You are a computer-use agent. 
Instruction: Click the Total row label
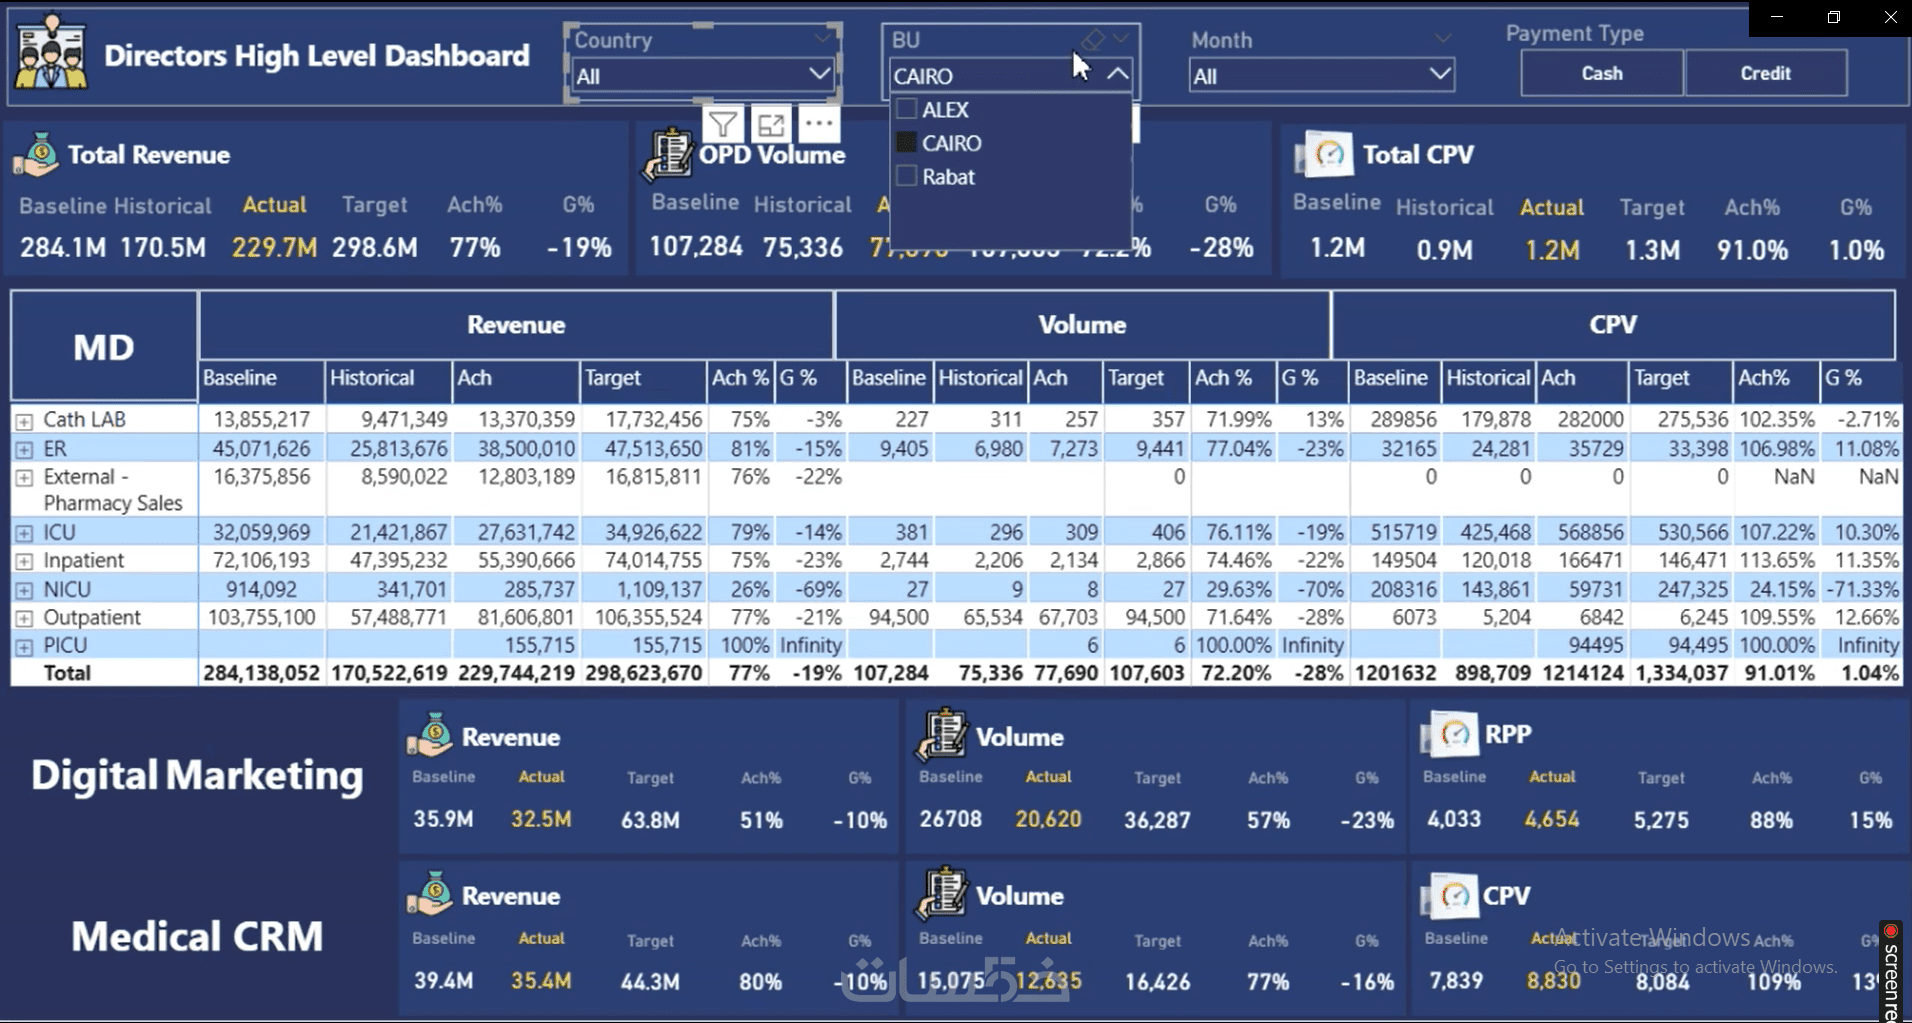click(x=67, y=673)
